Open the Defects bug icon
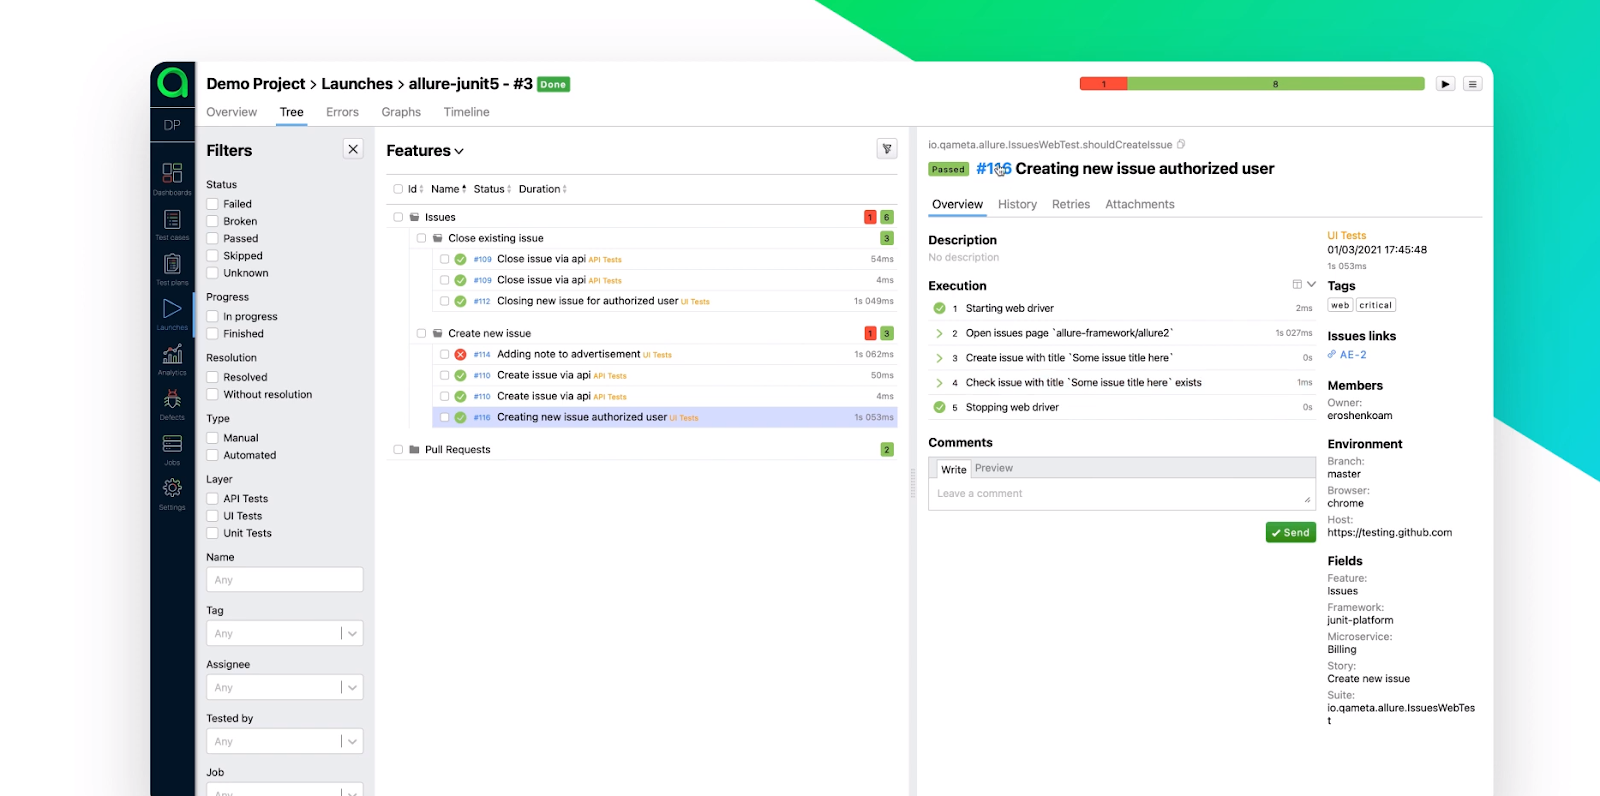The image size is (1600, 796). click(172, 402)
